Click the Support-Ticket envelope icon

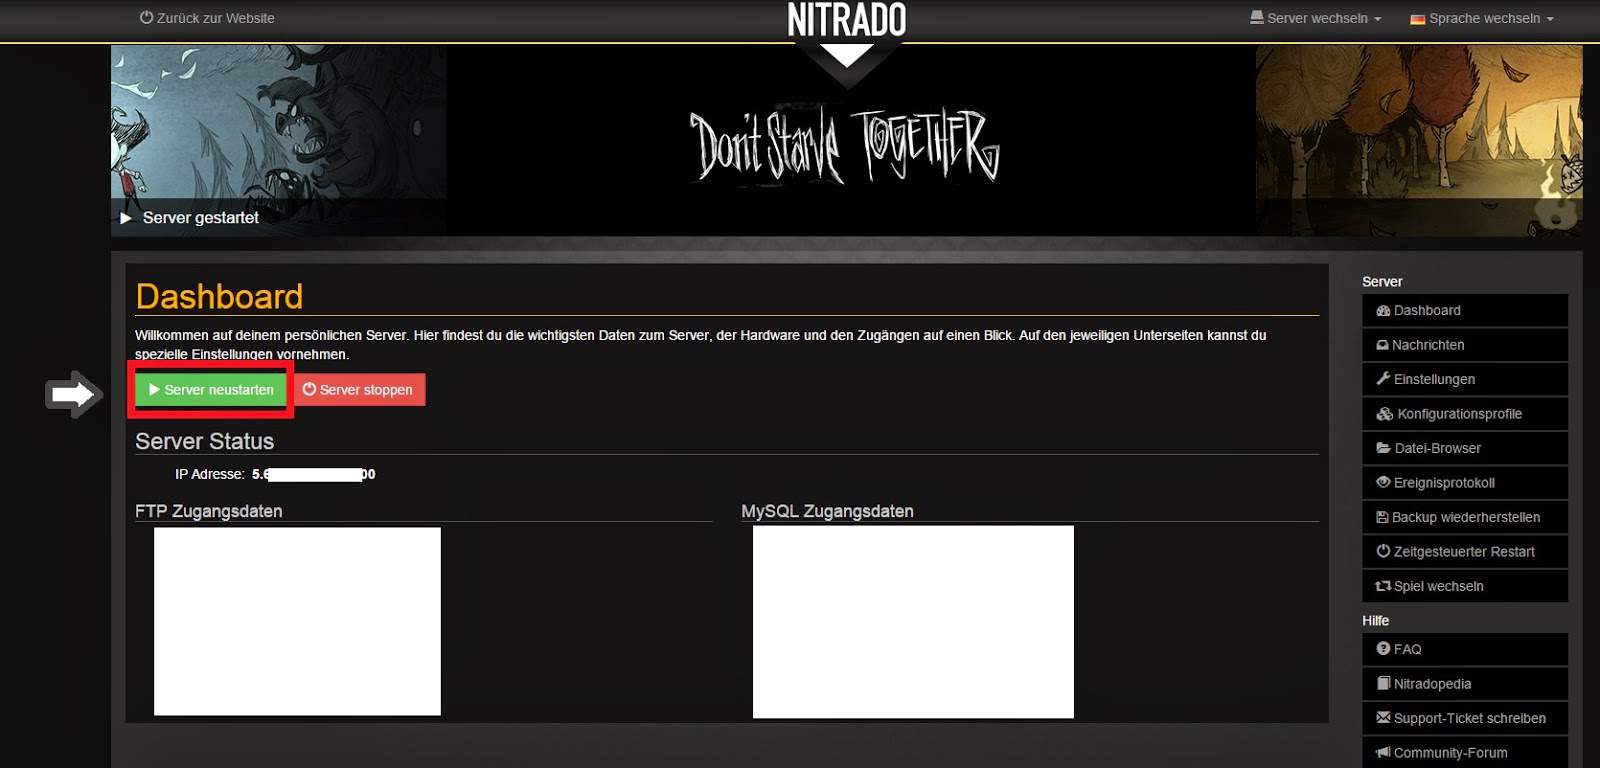click(1383, 717)
